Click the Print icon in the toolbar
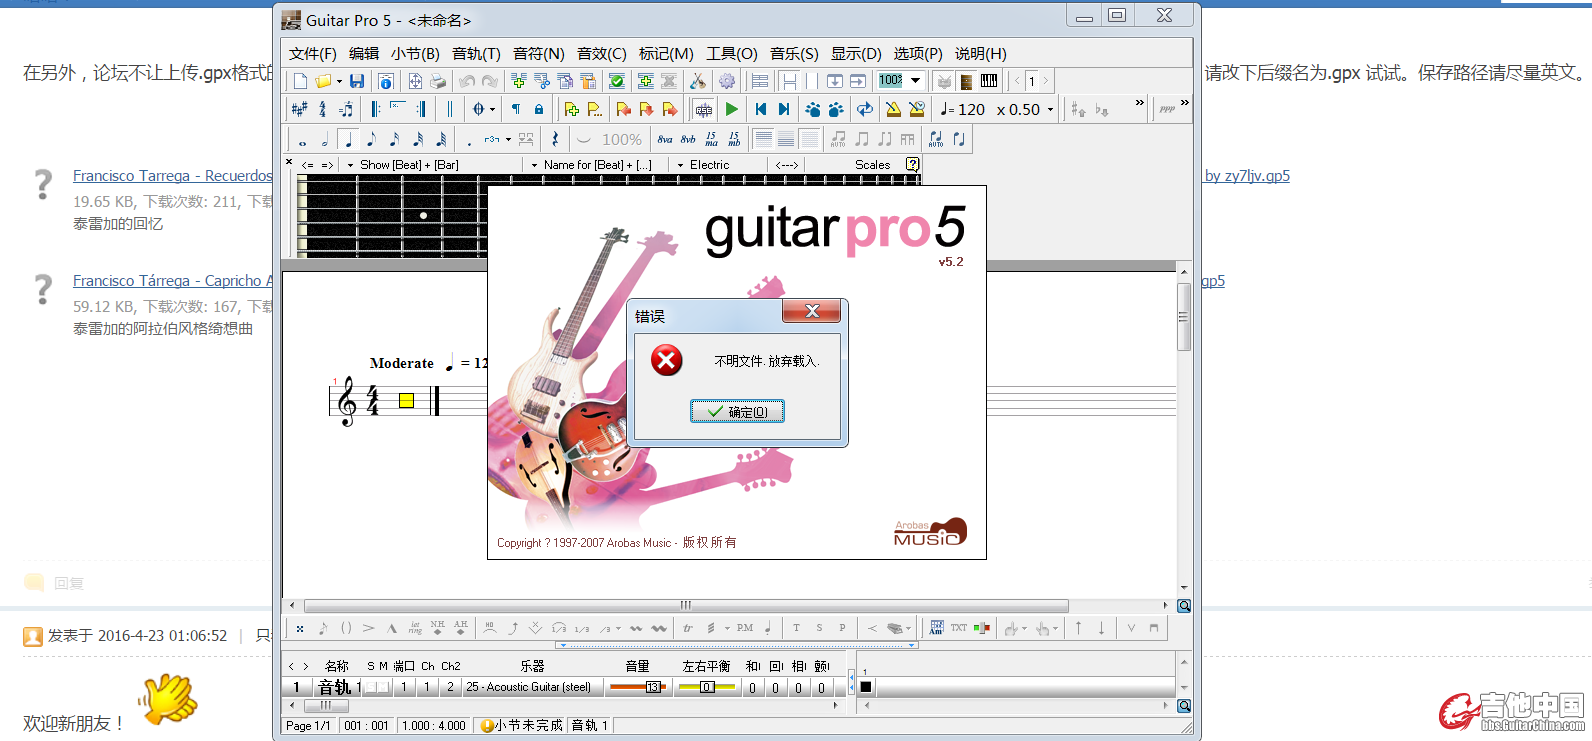The height and width of the screenshot is (741, 1592). (x=438, y=81)
